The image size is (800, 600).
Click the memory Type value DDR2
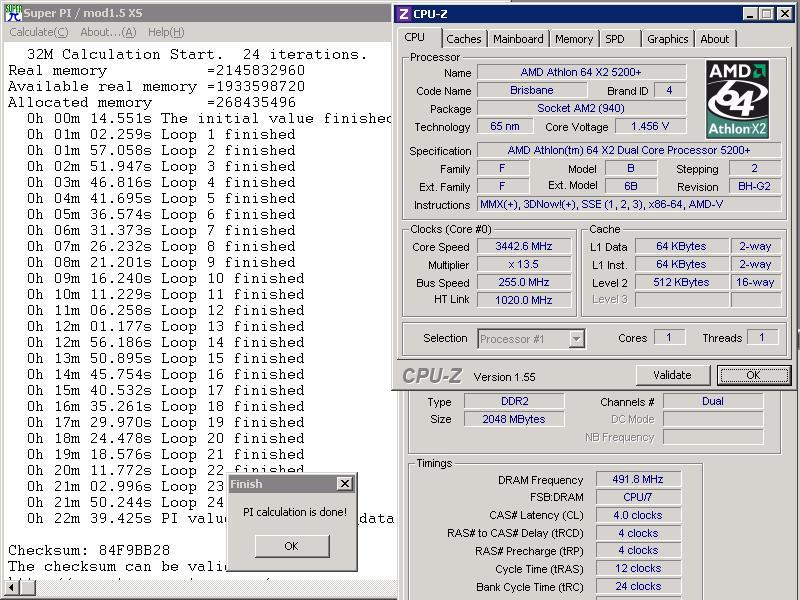tap(514, 401)
